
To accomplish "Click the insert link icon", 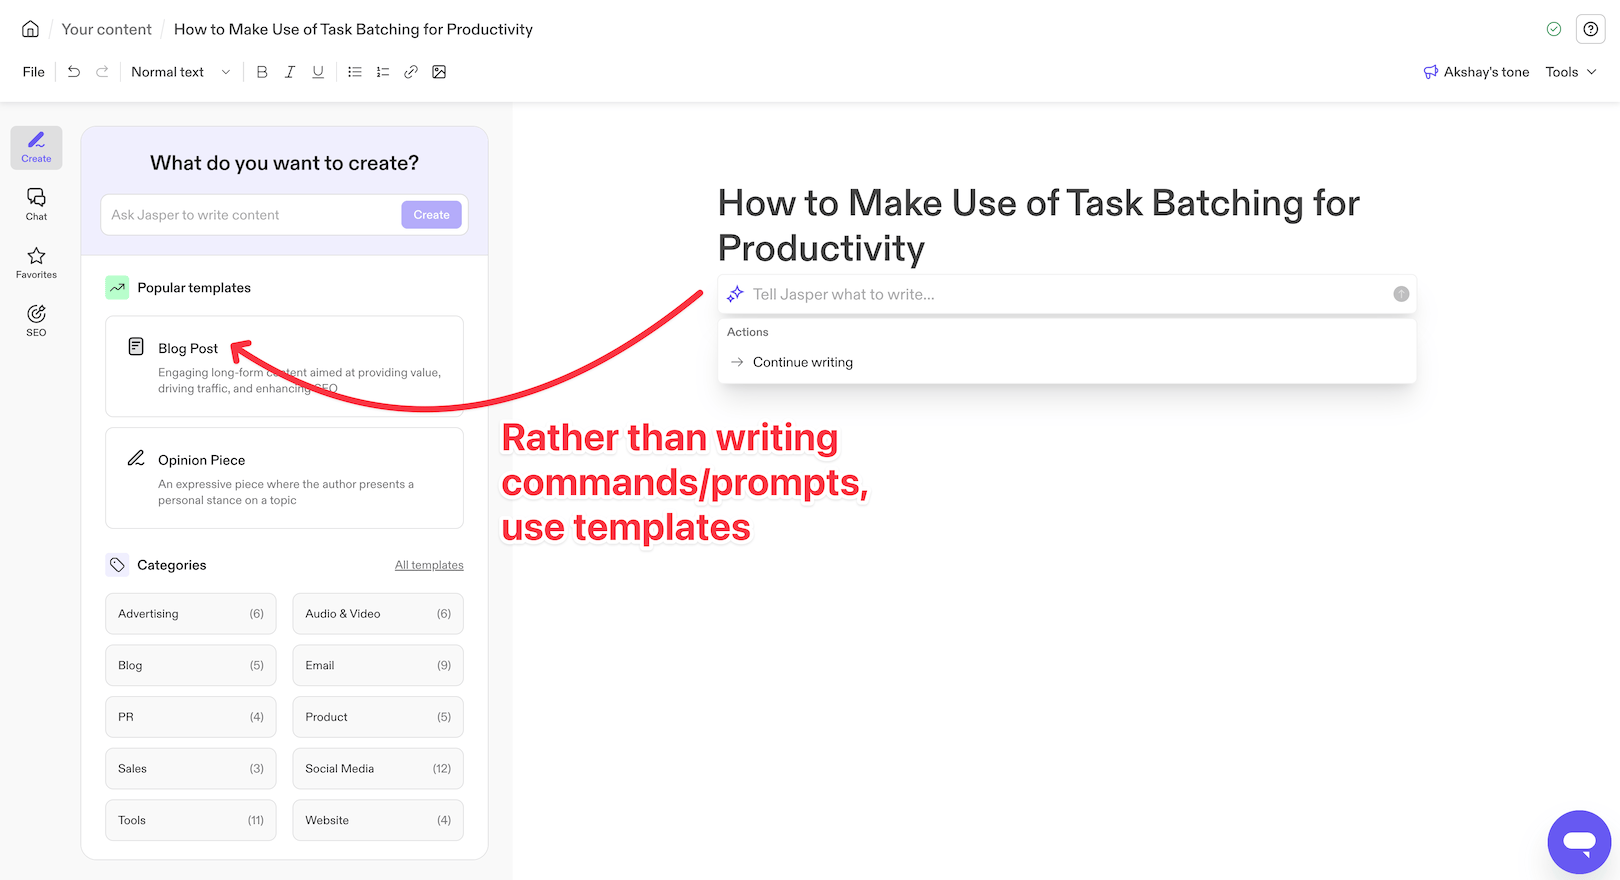I will tap(411, 72).
